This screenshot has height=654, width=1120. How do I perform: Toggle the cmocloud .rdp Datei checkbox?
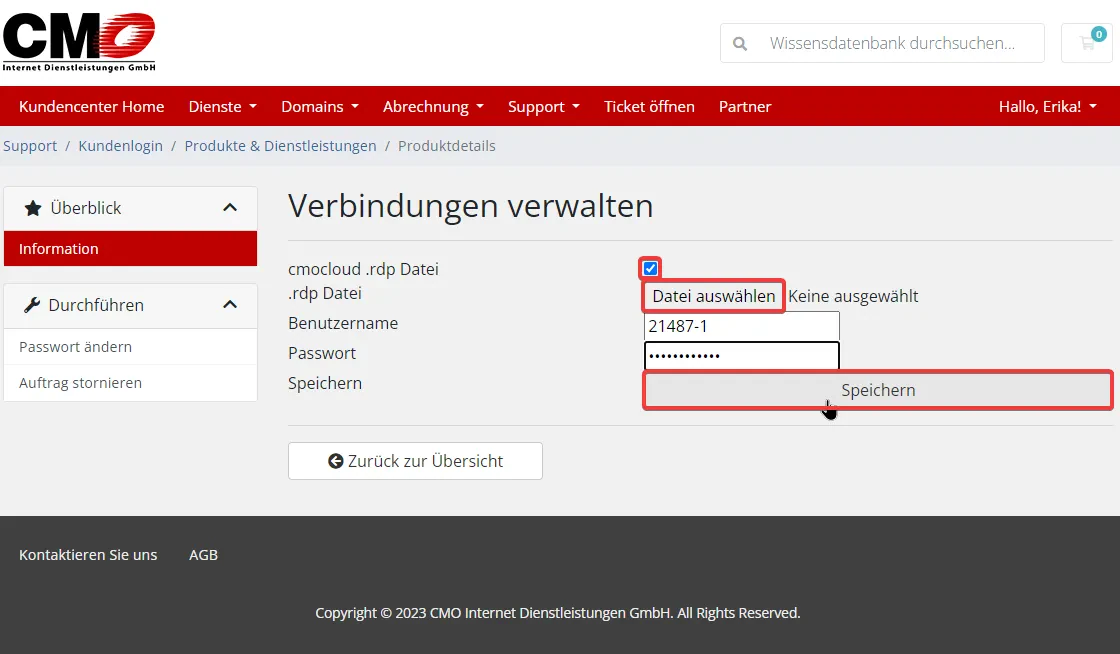click(650, 268)
